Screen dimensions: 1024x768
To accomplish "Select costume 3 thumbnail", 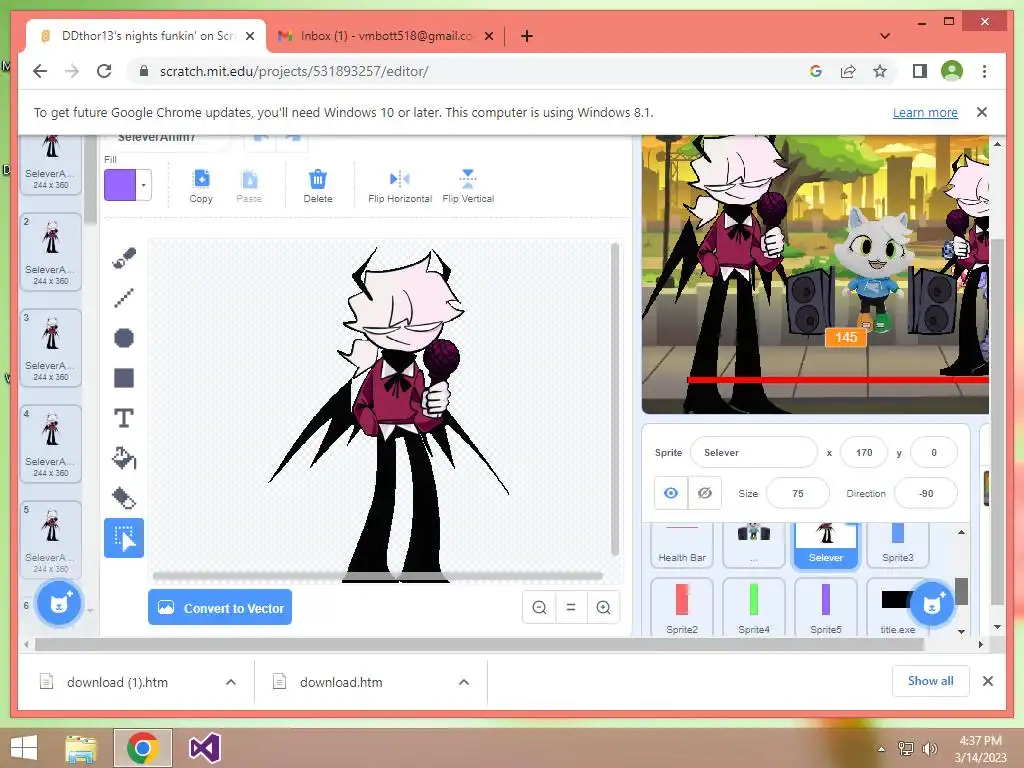I will point(51,347).
